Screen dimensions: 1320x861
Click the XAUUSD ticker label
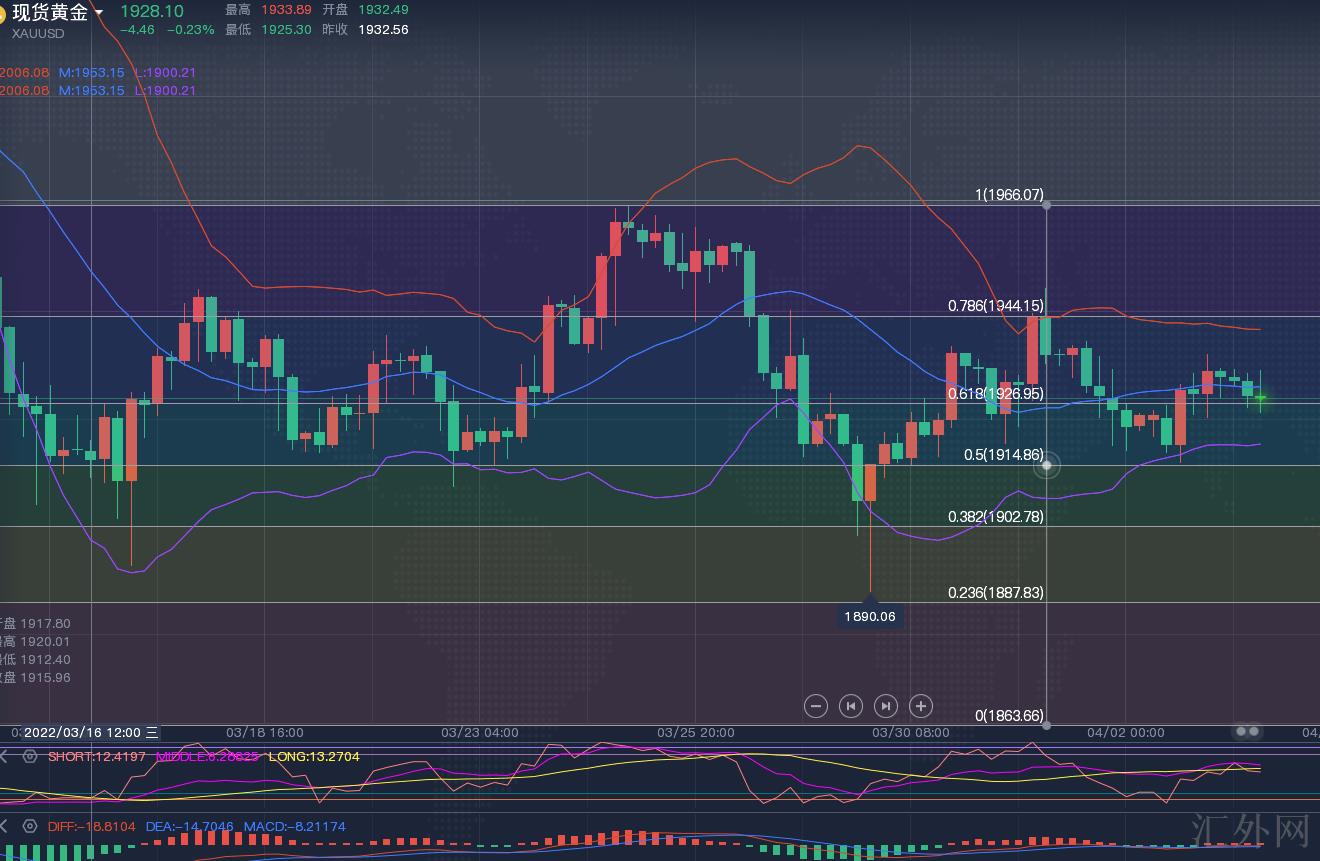point(38,33)
